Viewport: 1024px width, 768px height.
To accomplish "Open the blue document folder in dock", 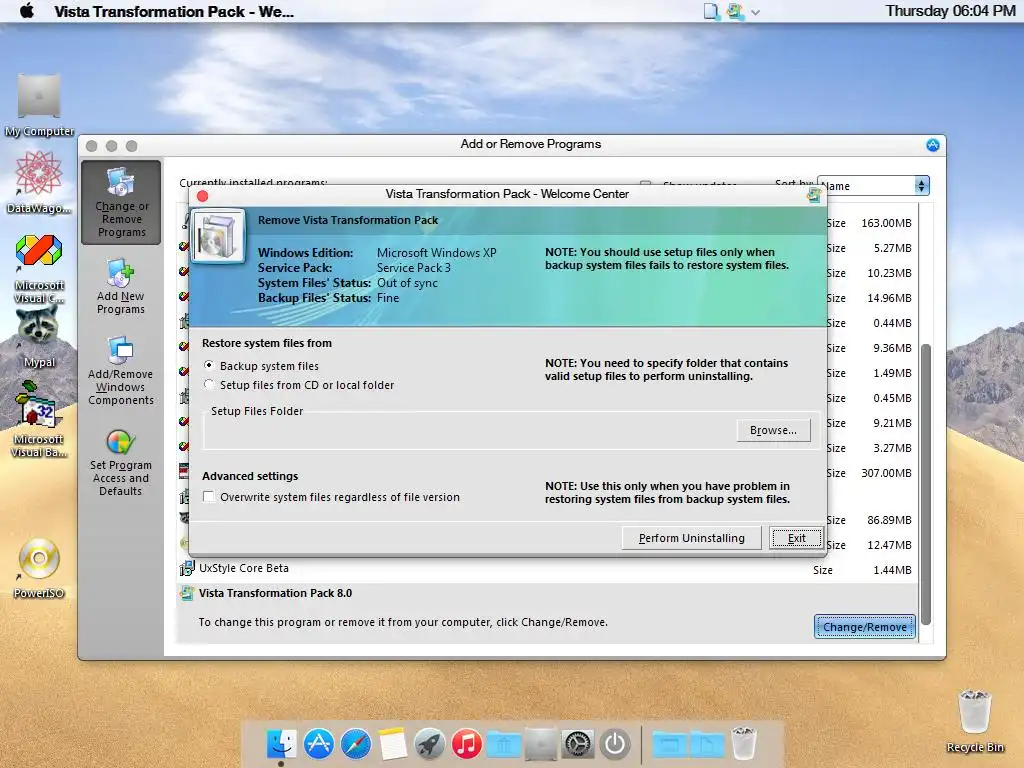I will (707, 744).
